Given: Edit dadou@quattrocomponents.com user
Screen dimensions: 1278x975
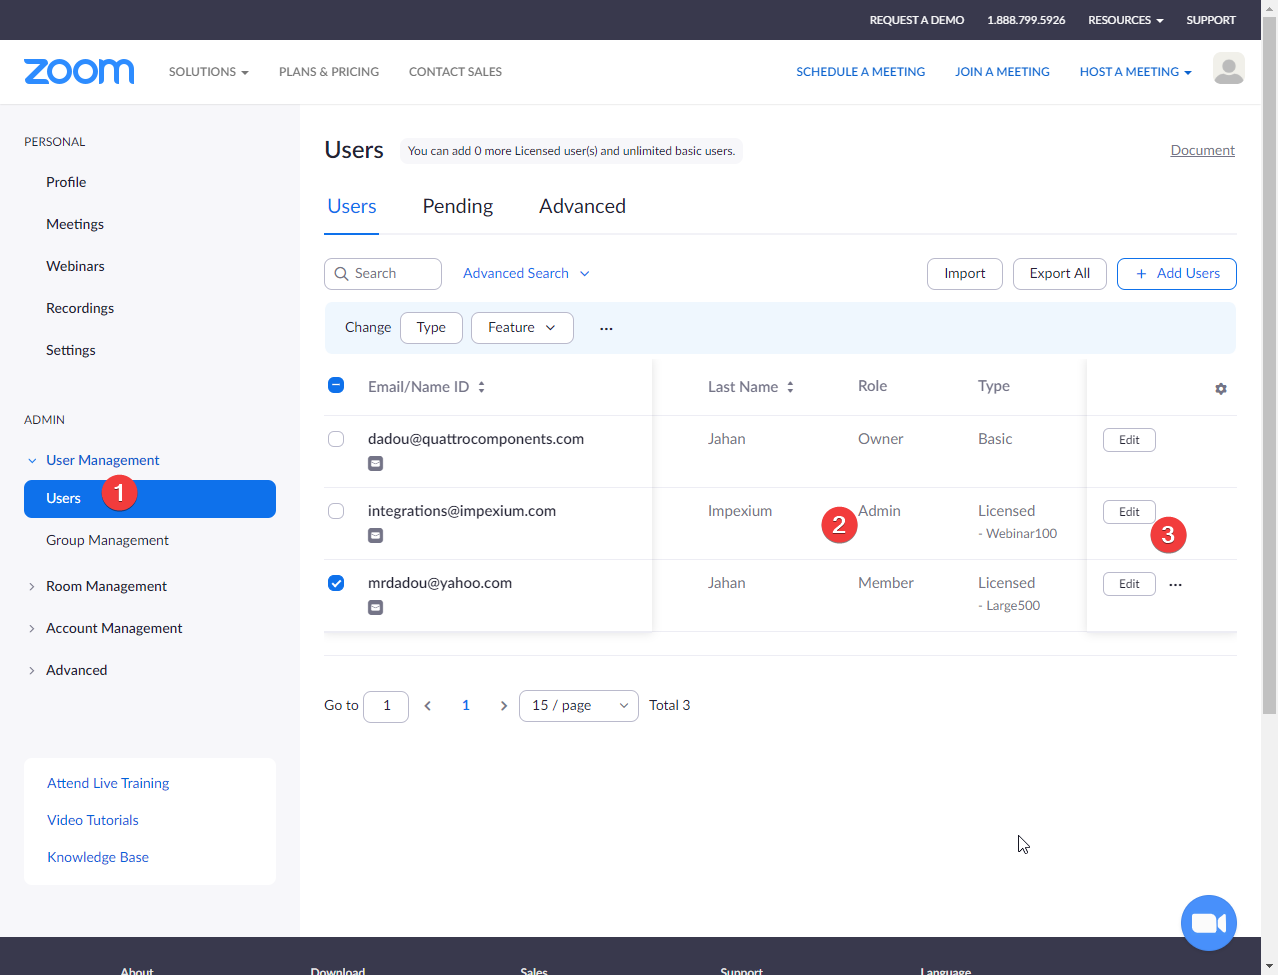Looking at the screenshot, I should coord(1129,440).
